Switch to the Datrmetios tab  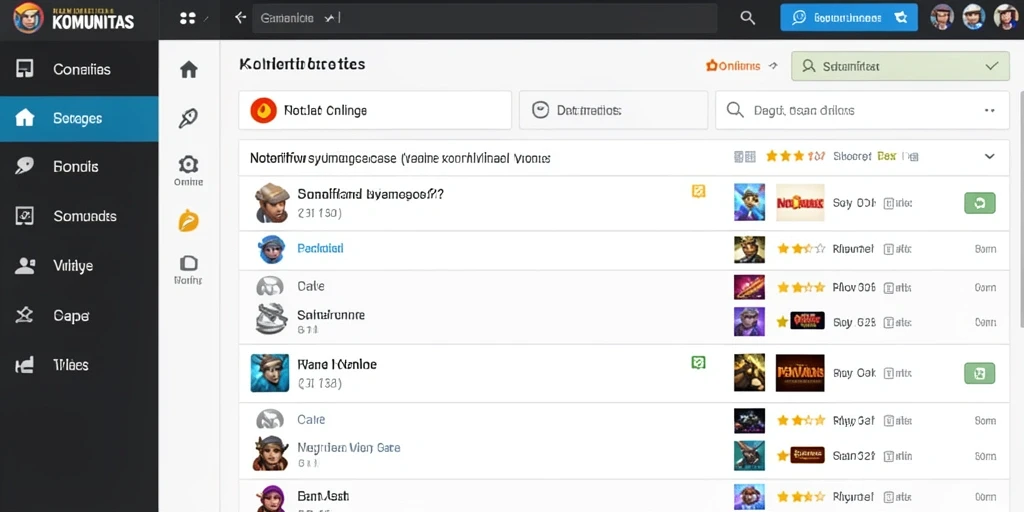pyautogui.click(x=613, y=110)
